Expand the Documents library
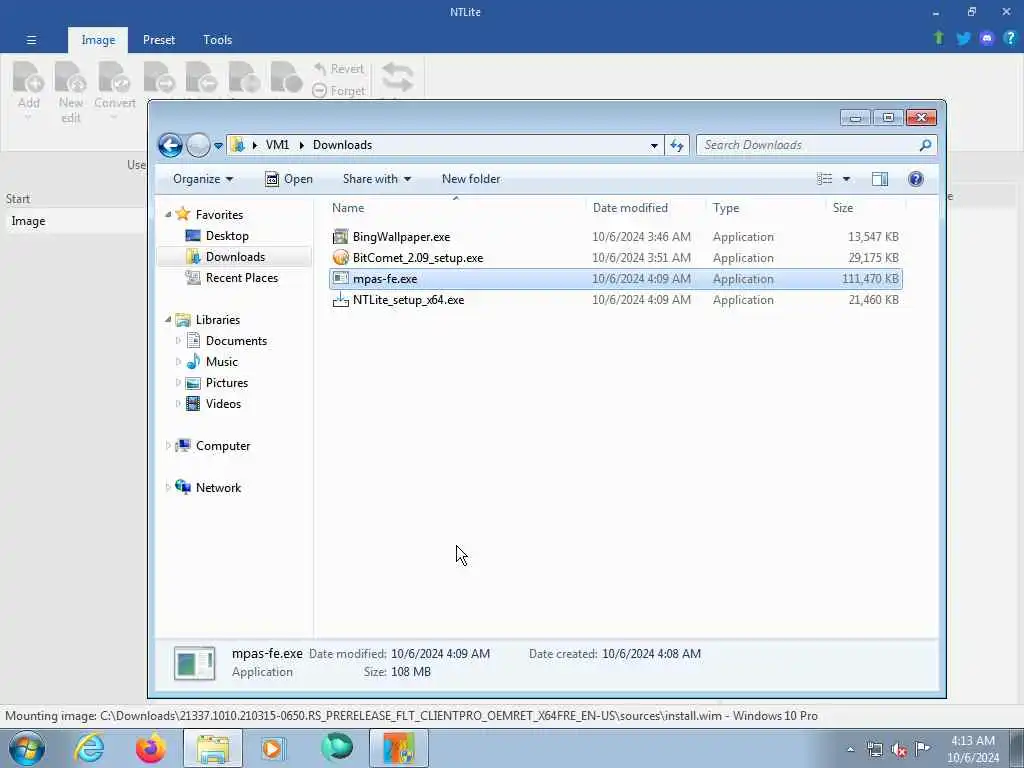Viewport: 1024px width, 768px height. coord(178,341)
